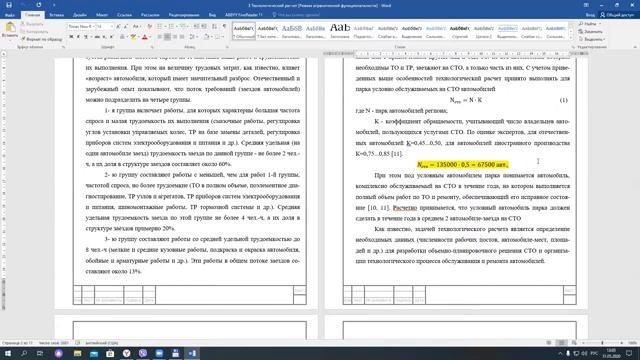The image size is (640, 360).
Task: Click Заменить (Replace) in the Editing group
Action: [x=590, y=31]
